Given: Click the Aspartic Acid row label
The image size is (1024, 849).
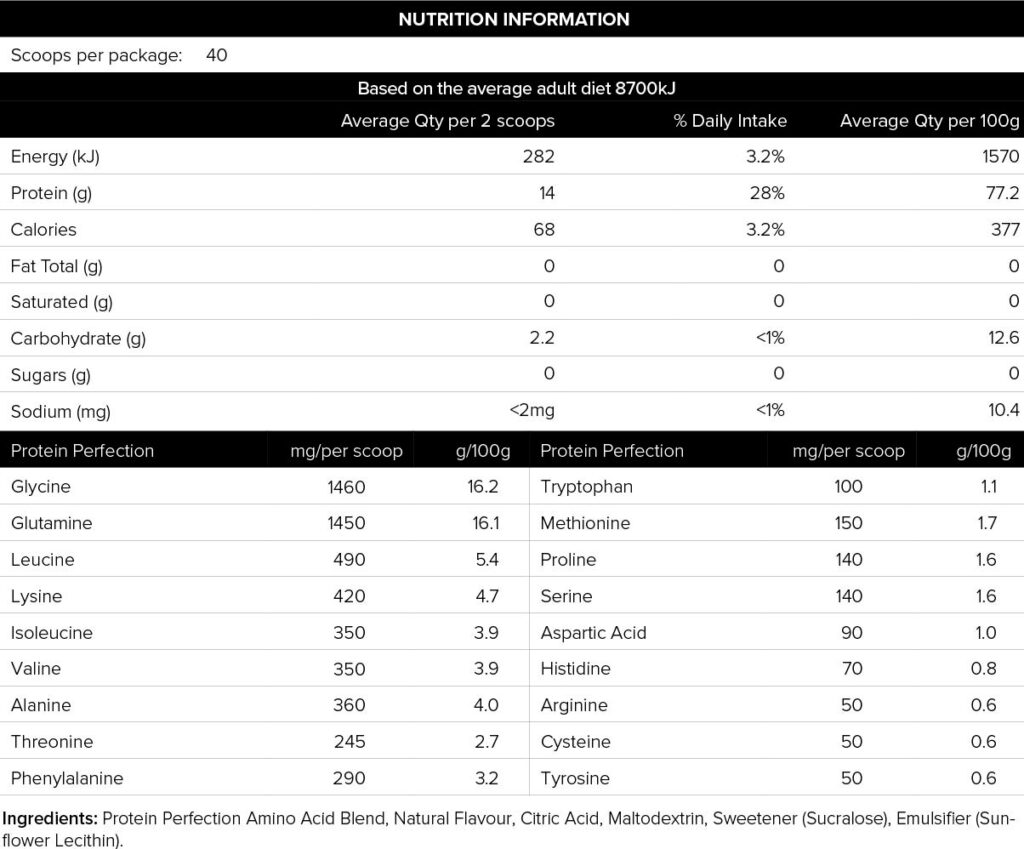Looking at the screenshot, I should click(x=593, y=632).
